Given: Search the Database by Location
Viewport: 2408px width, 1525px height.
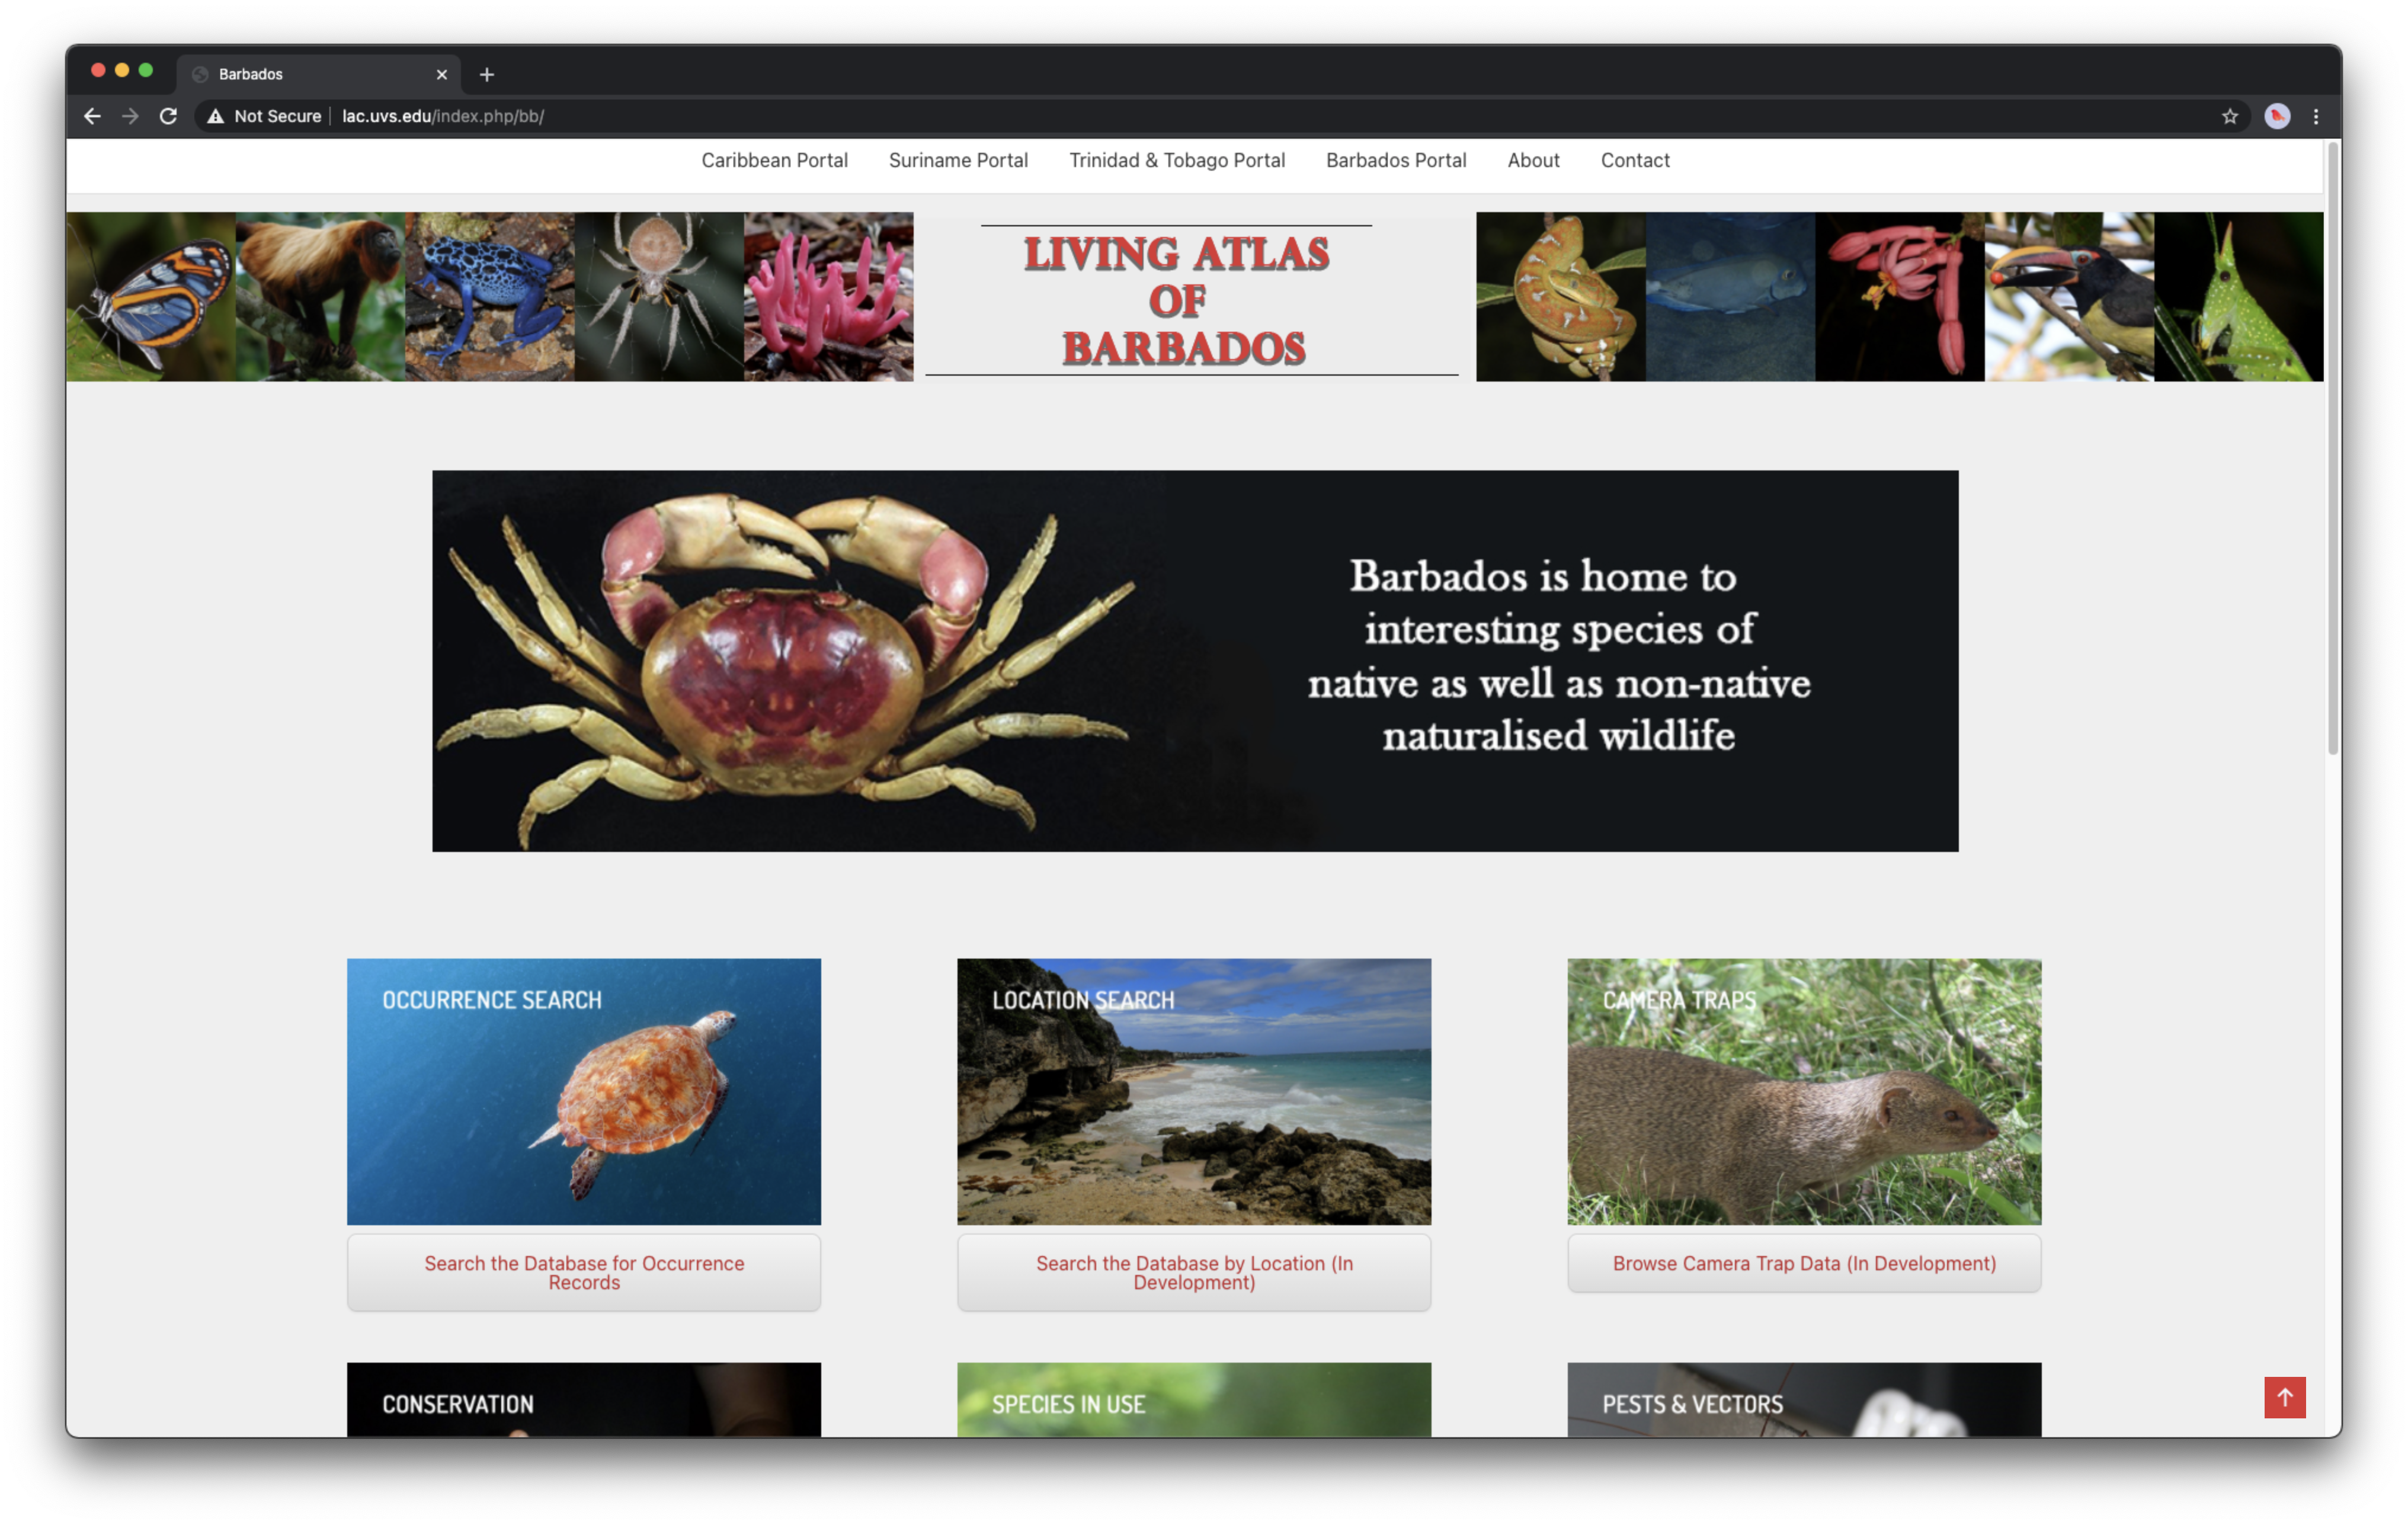Looking at the screenshot, I should pyautogui.click(x=1193, y=1272).
